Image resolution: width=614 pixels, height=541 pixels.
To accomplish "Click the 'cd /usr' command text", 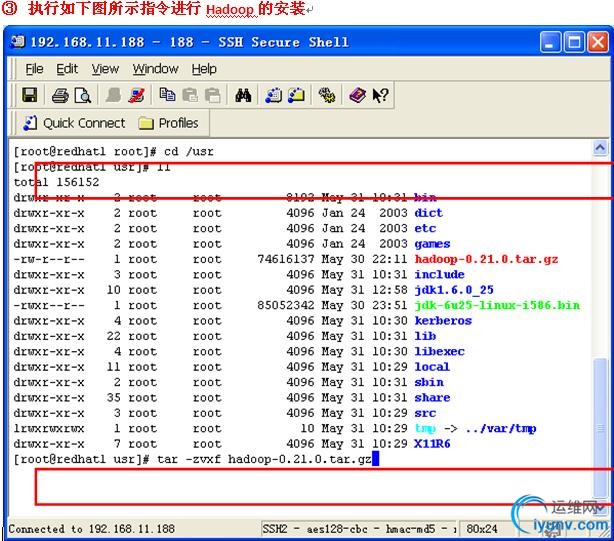I will [189, 151].
